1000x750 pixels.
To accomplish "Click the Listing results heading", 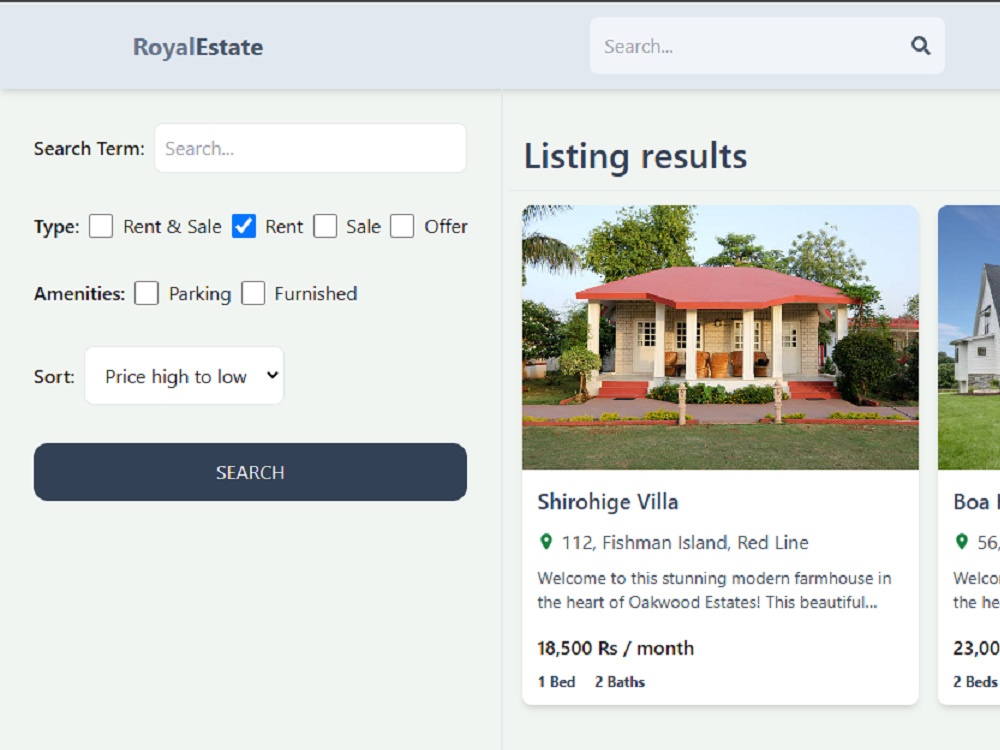I will pos(635,156).
